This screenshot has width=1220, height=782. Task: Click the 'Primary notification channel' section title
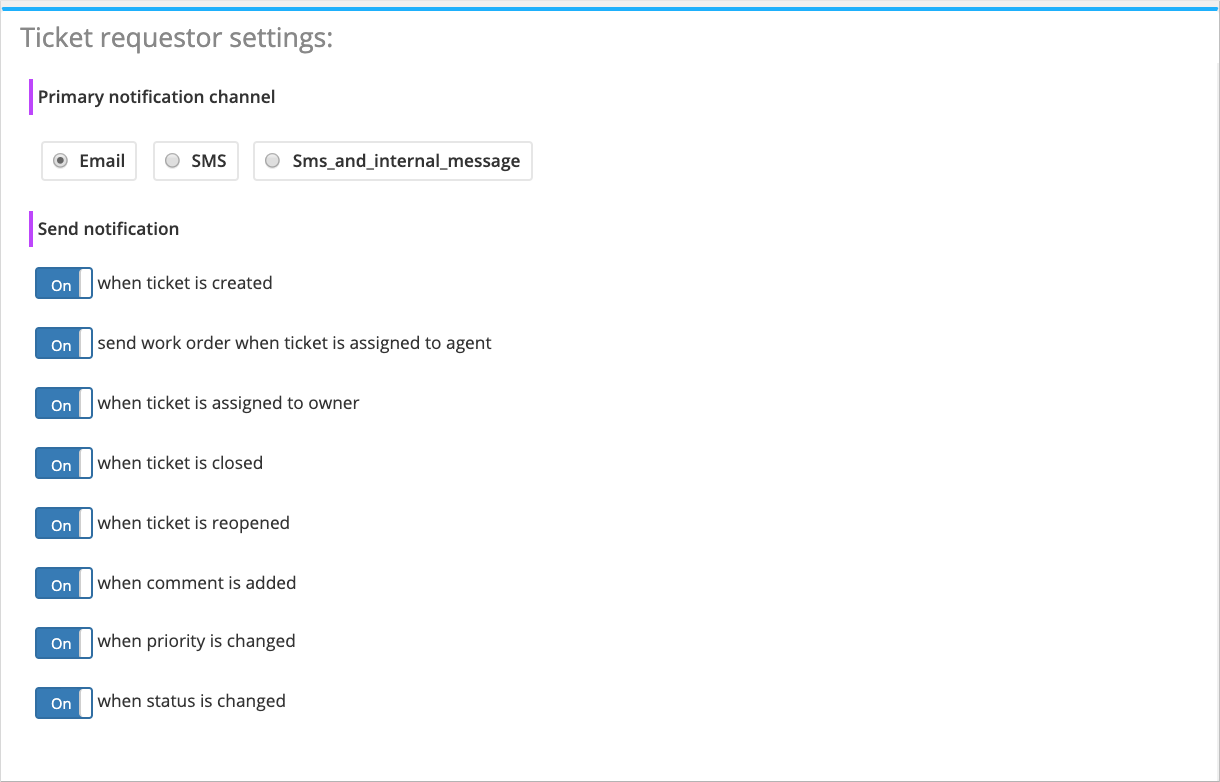click(x=156, y=97)
